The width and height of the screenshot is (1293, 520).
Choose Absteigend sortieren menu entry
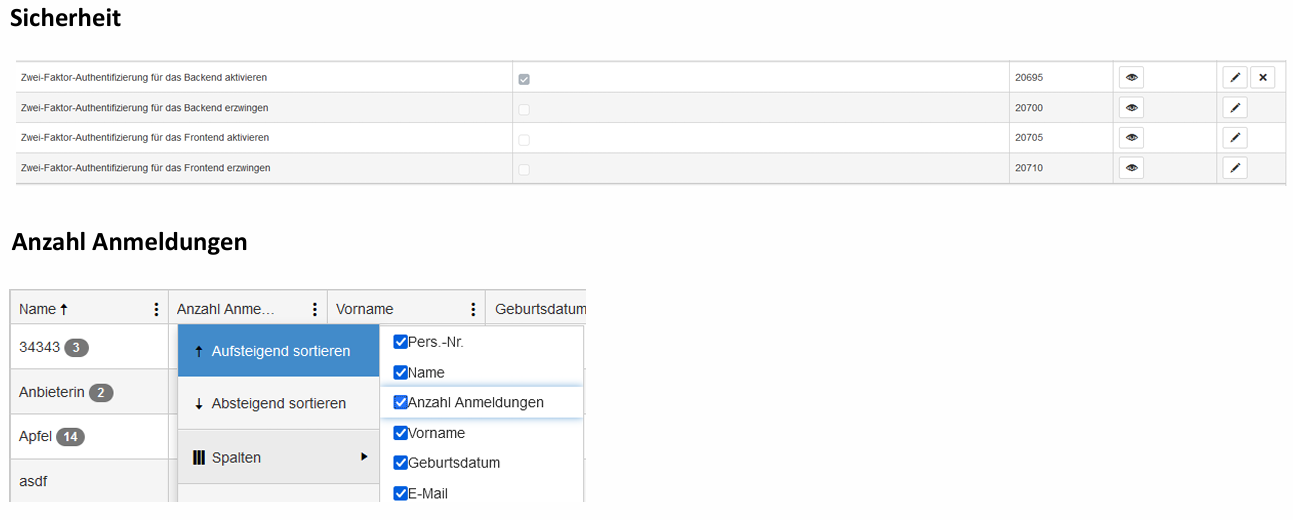tap(278, 404)
